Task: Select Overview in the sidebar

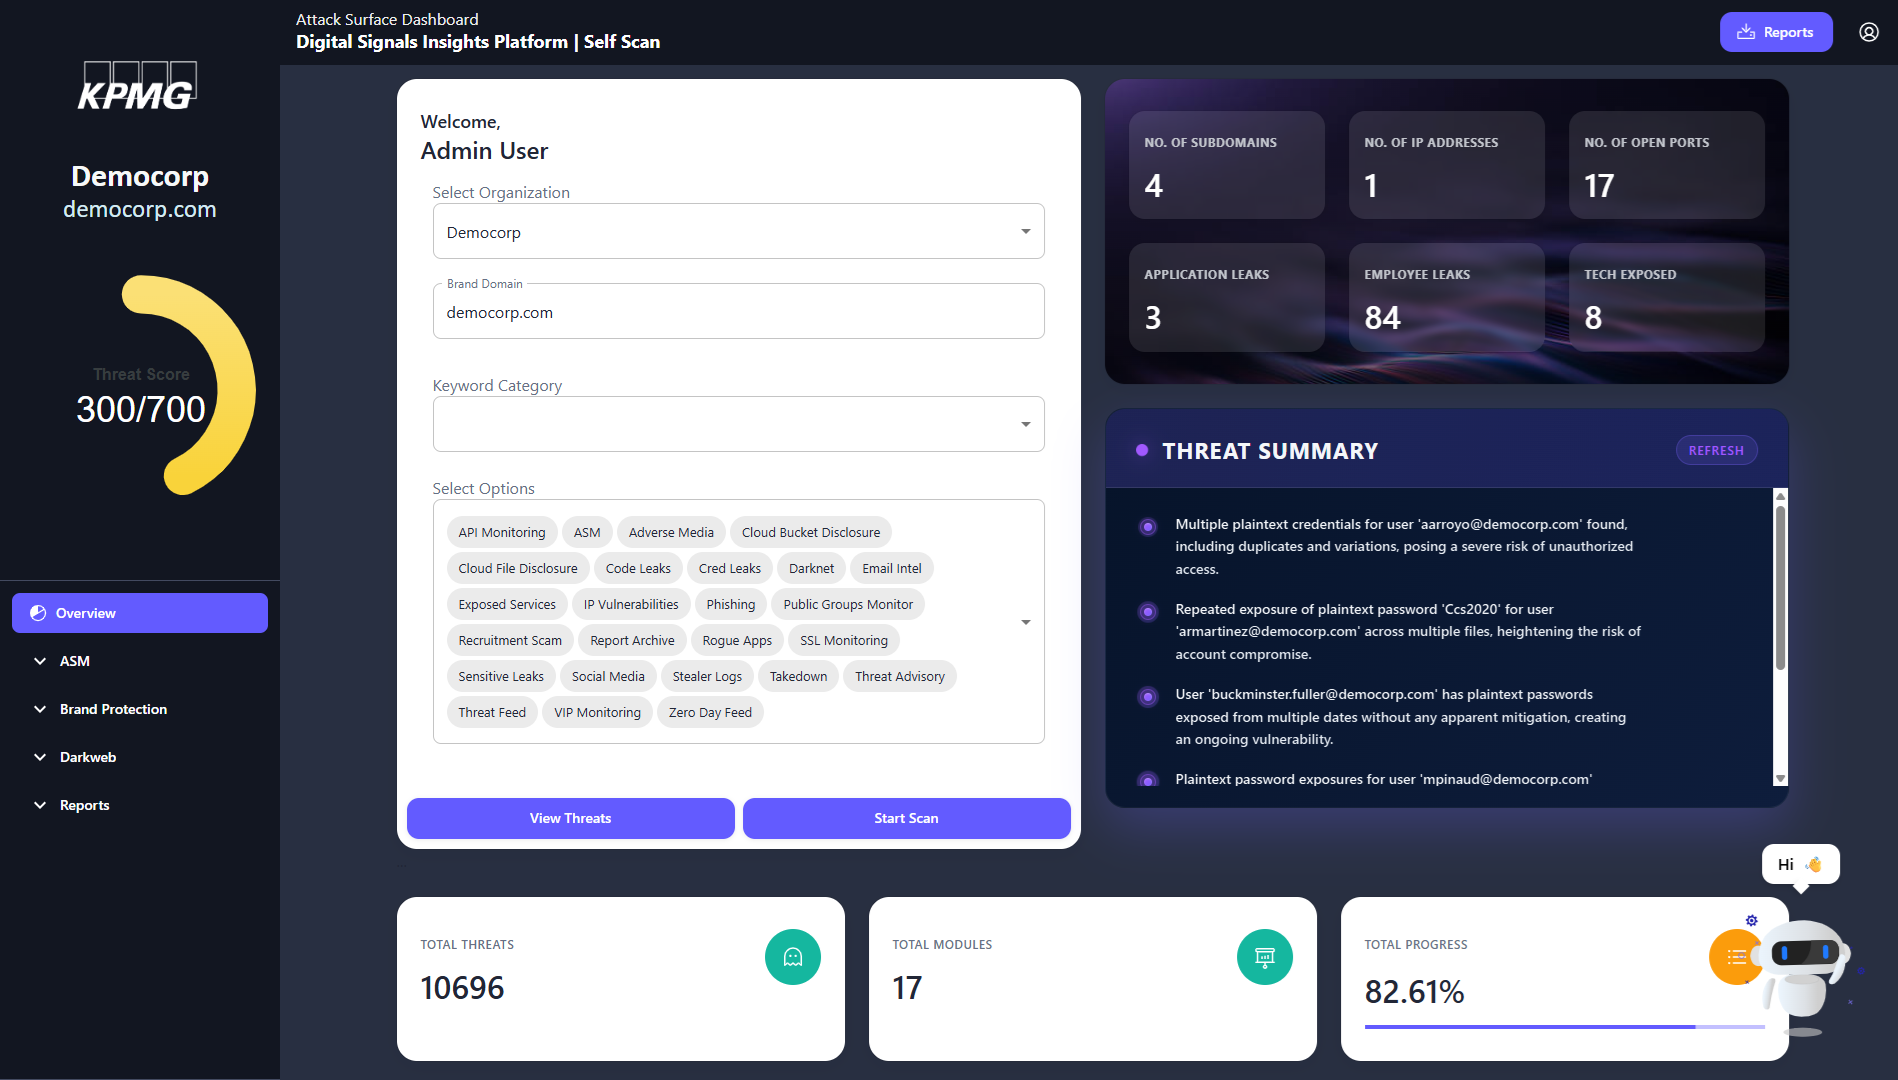Action: (140, 613)
